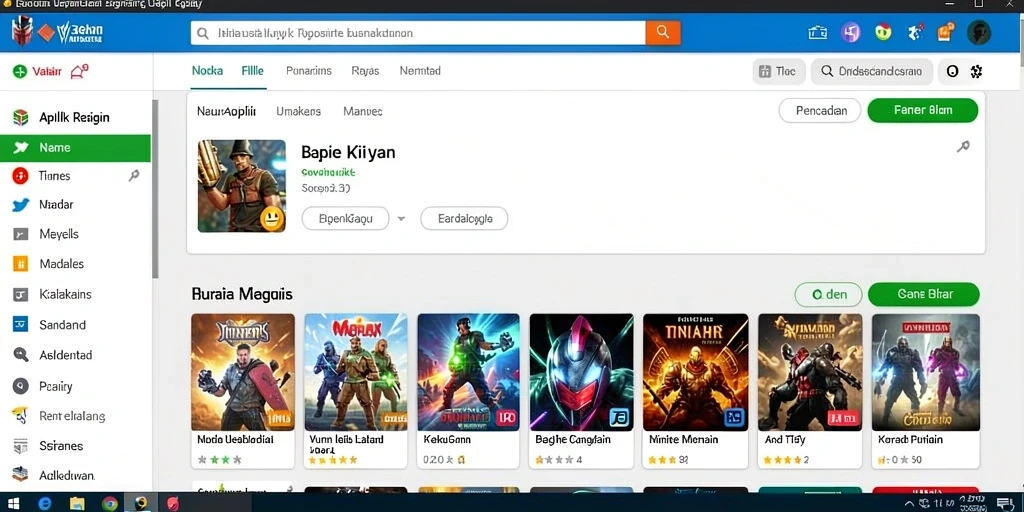Open the Minite Mentain game card

pos(696,391)
